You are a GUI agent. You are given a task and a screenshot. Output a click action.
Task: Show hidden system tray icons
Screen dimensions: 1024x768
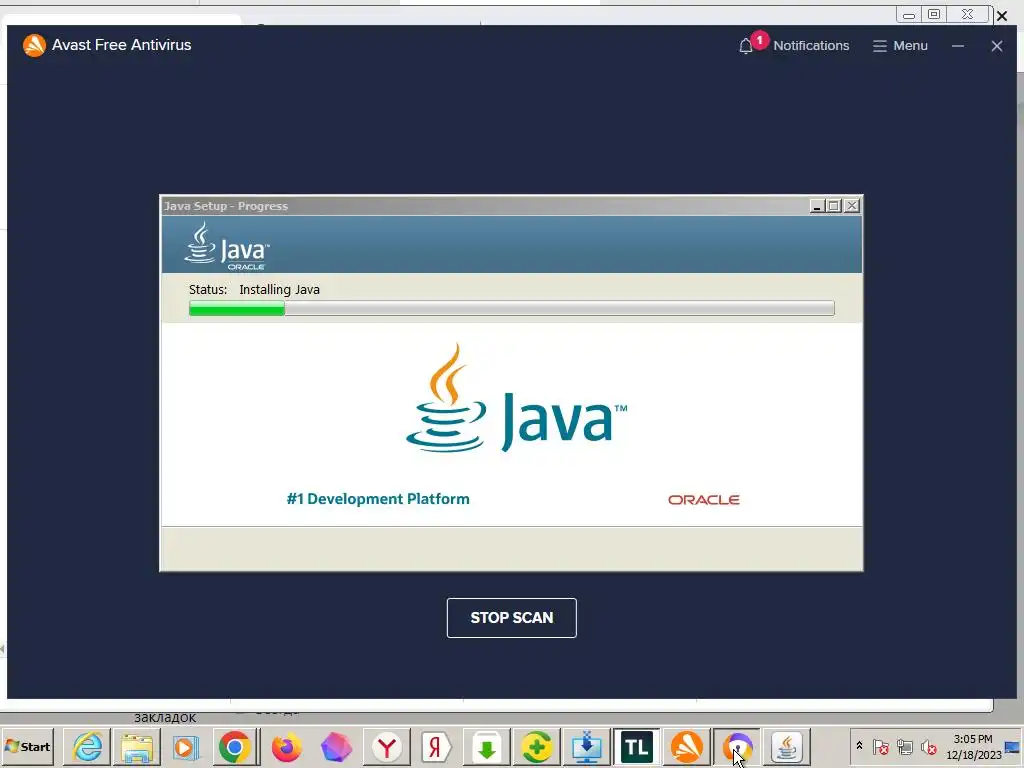(859, 746)
